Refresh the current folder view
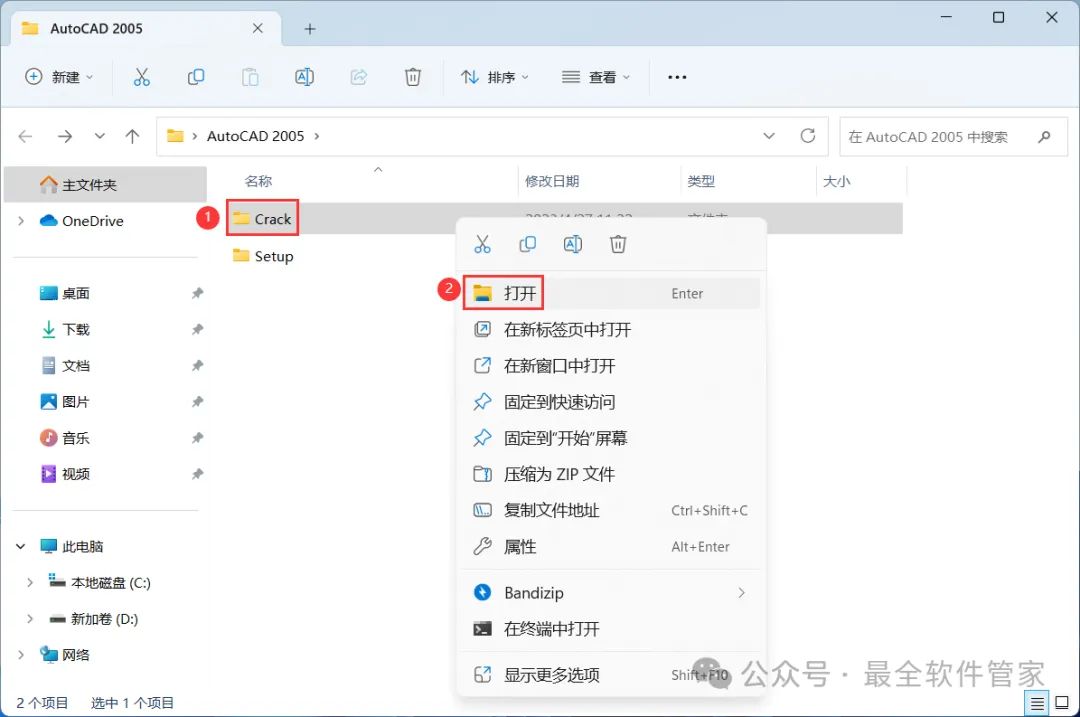This screenshot has height=717, width=1080. coord(808,136)
